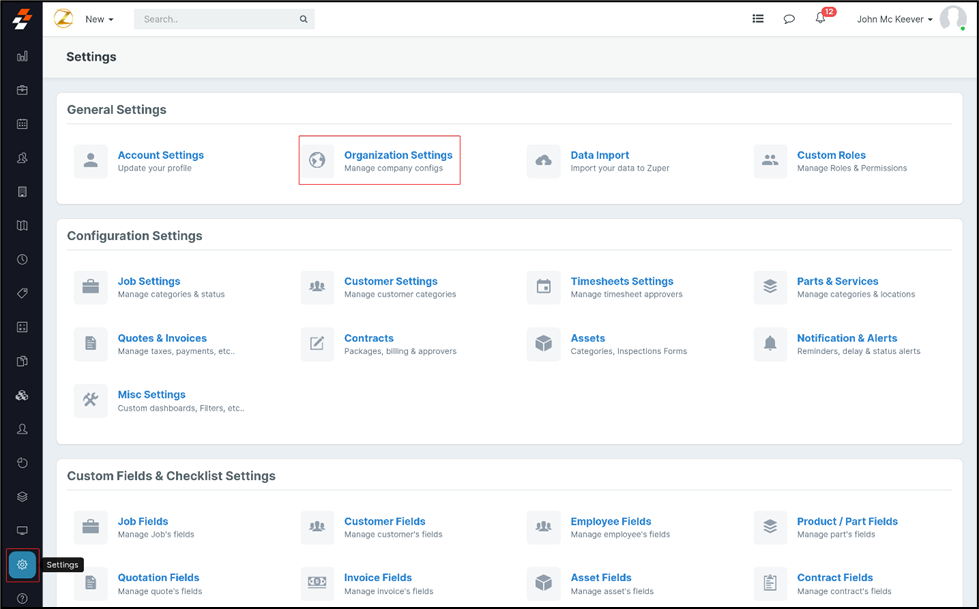This screenshot has width=979, height=609.
Task: Click the price tag icon in sidebar
Action: 22,293
